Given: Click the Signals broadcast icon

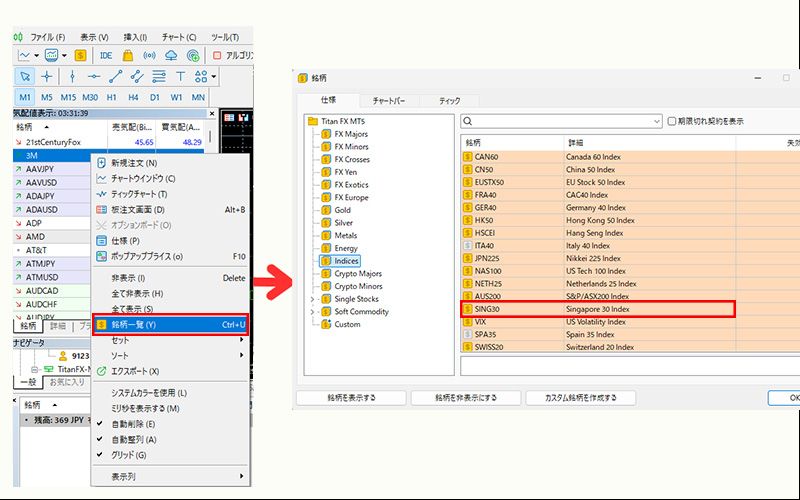Looking at the screenshot, I should click(x=150, y=55).
